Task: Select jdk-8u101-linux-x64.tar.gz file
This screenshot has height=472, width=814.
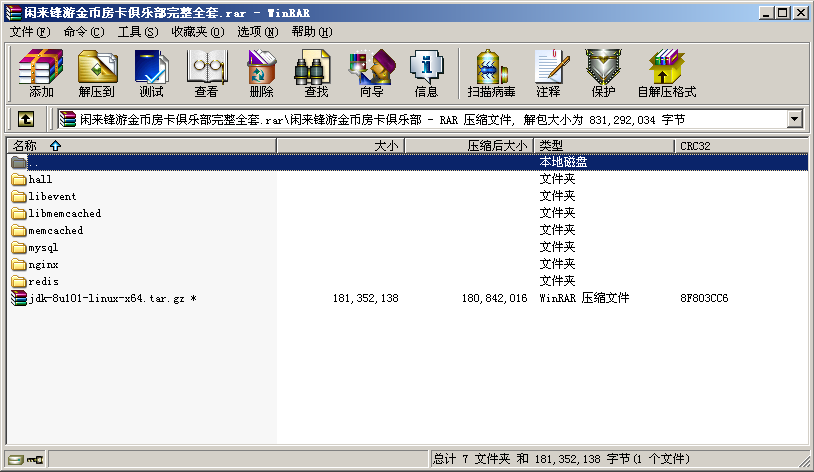Action: coord(105,298)
